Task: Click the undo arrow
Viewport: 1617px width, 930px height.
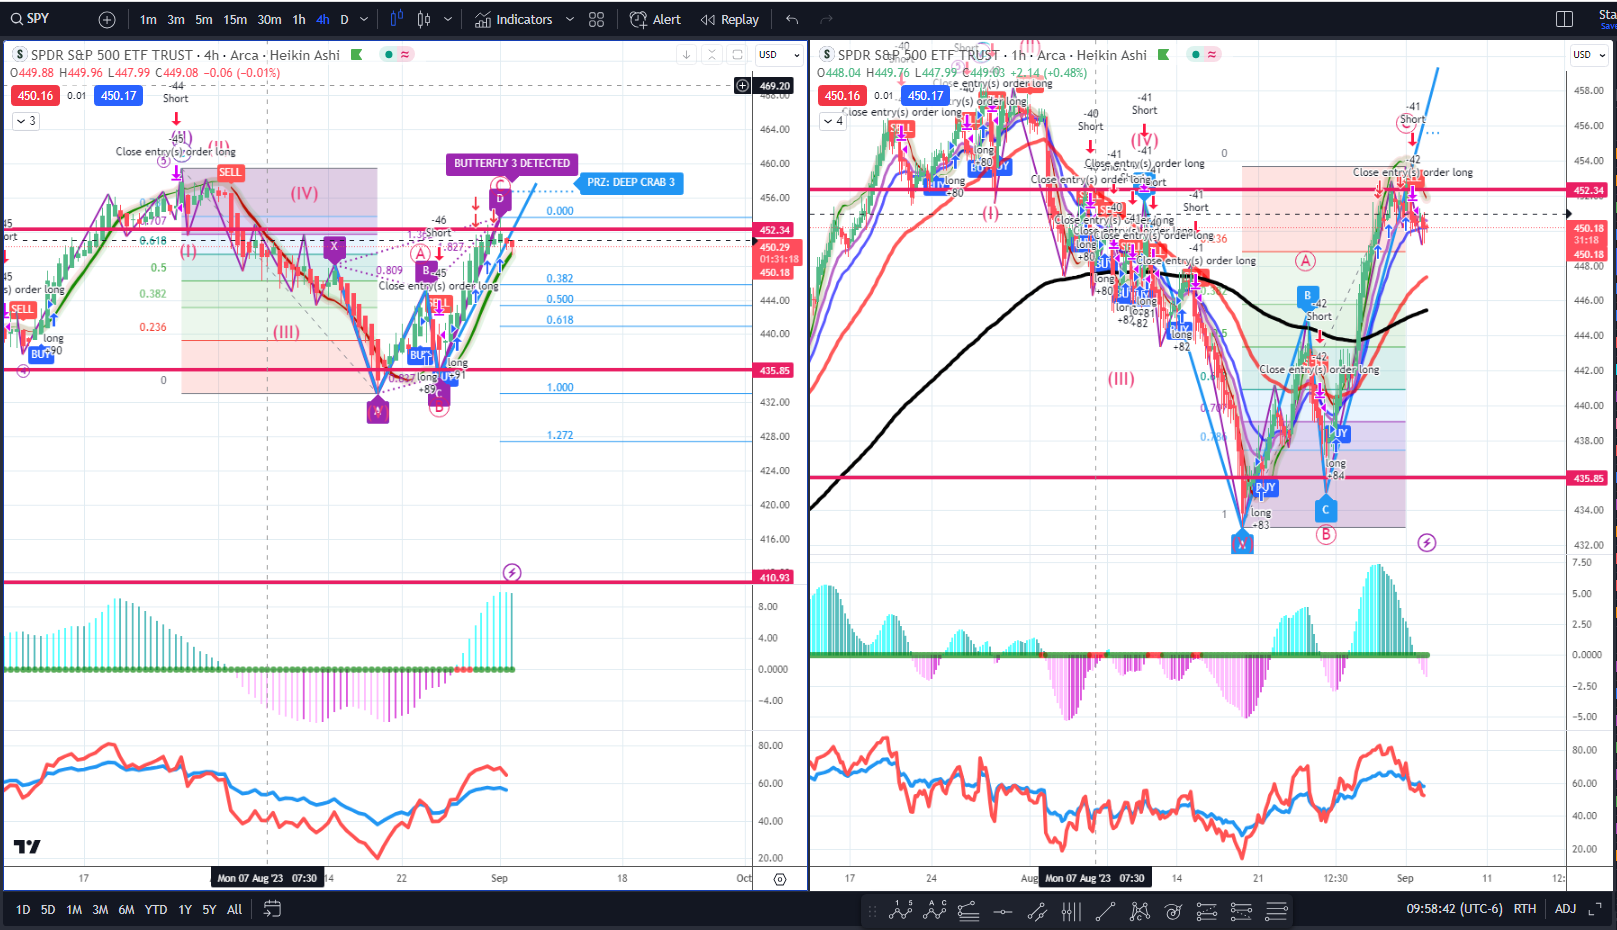Action: point(792,20)
